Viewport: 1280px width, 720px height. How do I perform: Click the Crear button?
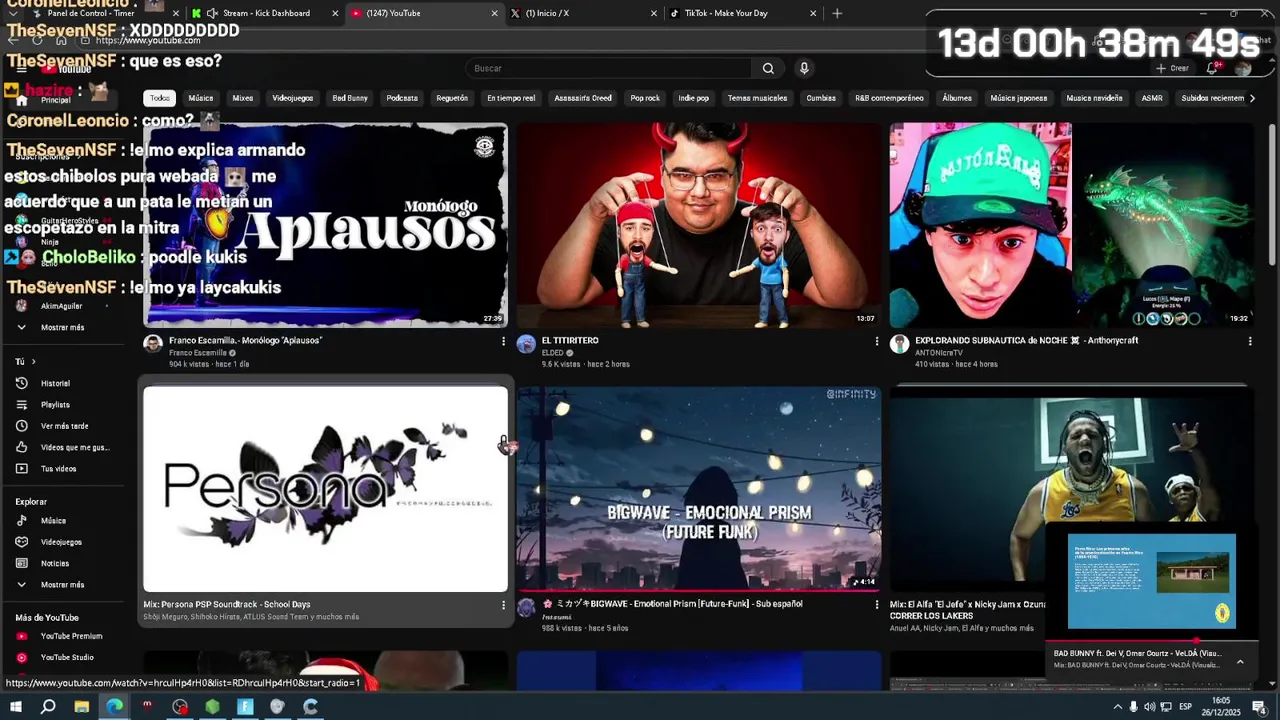click(x=1172, y=68)
